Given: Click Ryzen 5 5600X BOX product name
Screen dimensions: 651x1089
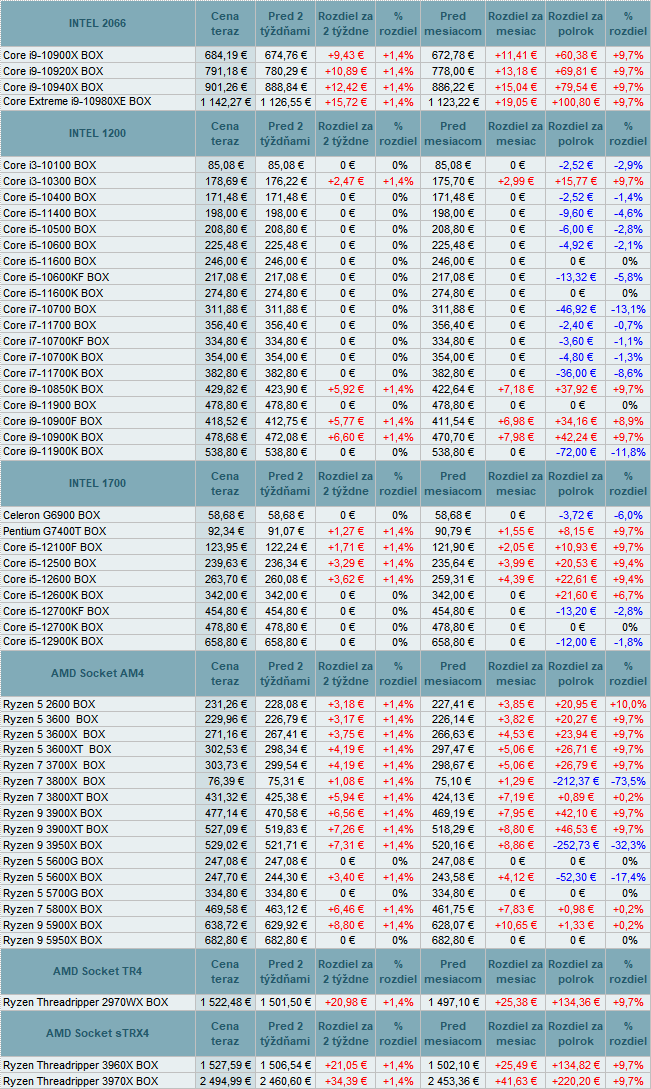Looking at the screenshot, I should (x=52, y=877).
